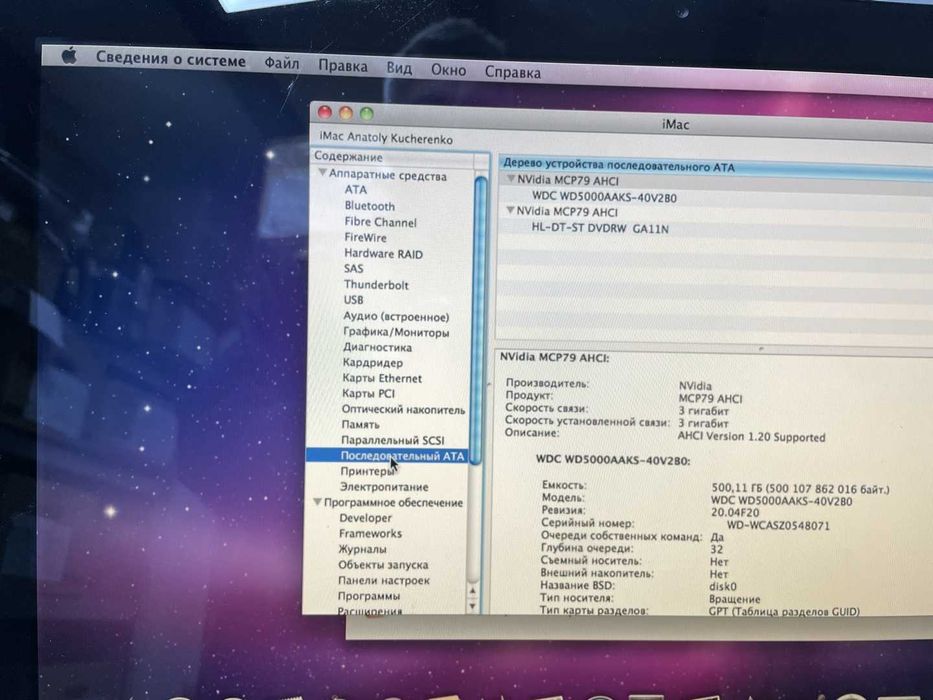The height and width of the screenshot is (700, 933).
Task: Select Диагностика in the sidebar
Action: tap(377, 347)
